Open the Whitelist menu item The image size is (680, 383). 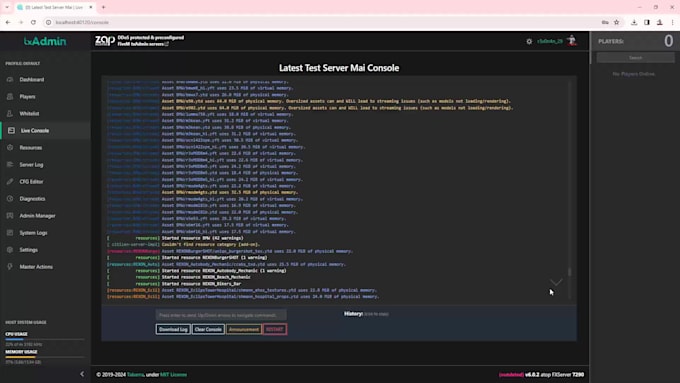[x=29, y=114]
